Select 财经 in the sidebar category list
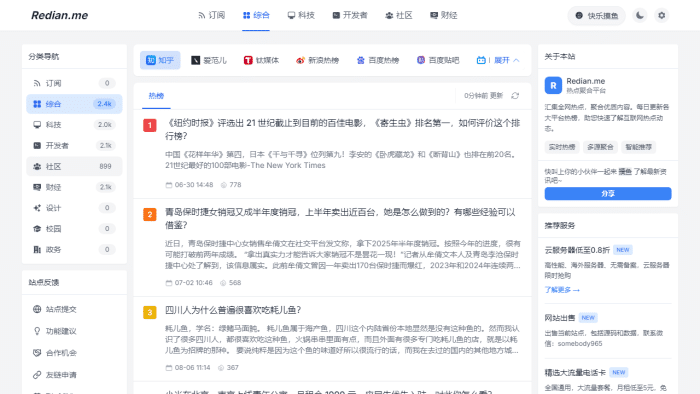The image size is (700, 394). [x=74, y=187]
